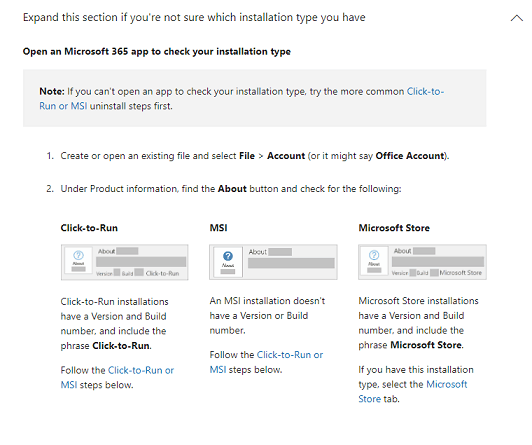Open the Microsoft Store tab link
532x445 pixels.
(x=413, y=391)
